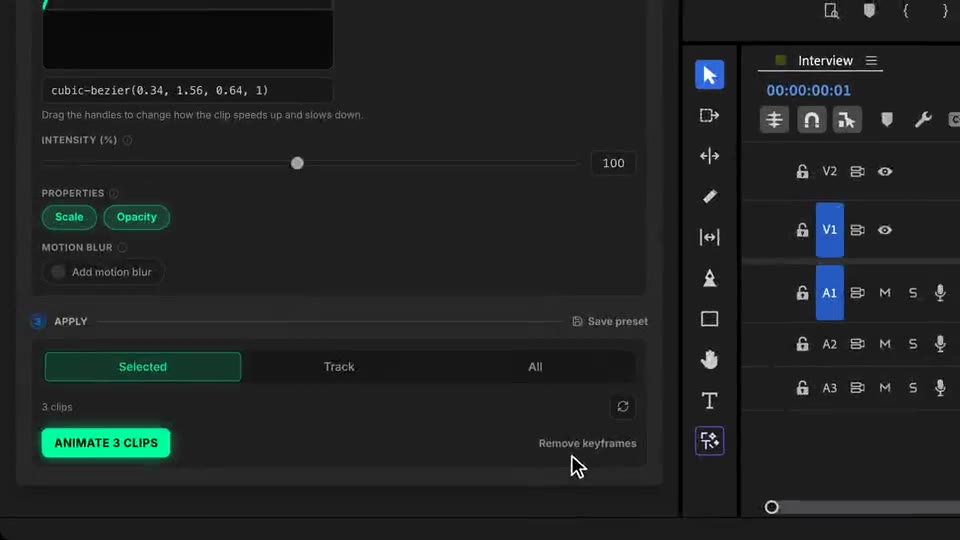Mute track A3

(x=885, y=388)
